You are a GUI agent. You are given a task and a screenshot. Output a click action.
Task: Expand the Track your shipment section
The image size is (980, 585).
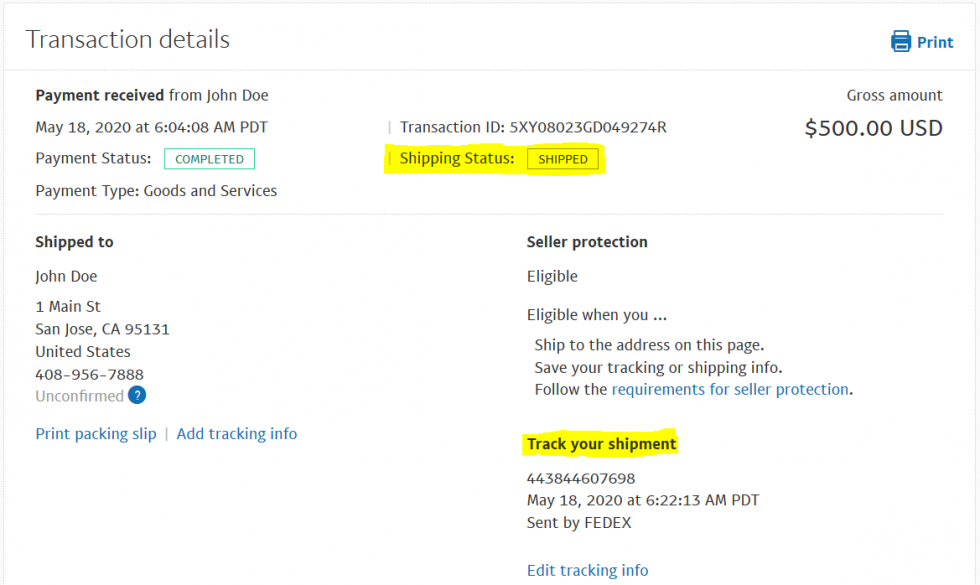click(600, 444)
